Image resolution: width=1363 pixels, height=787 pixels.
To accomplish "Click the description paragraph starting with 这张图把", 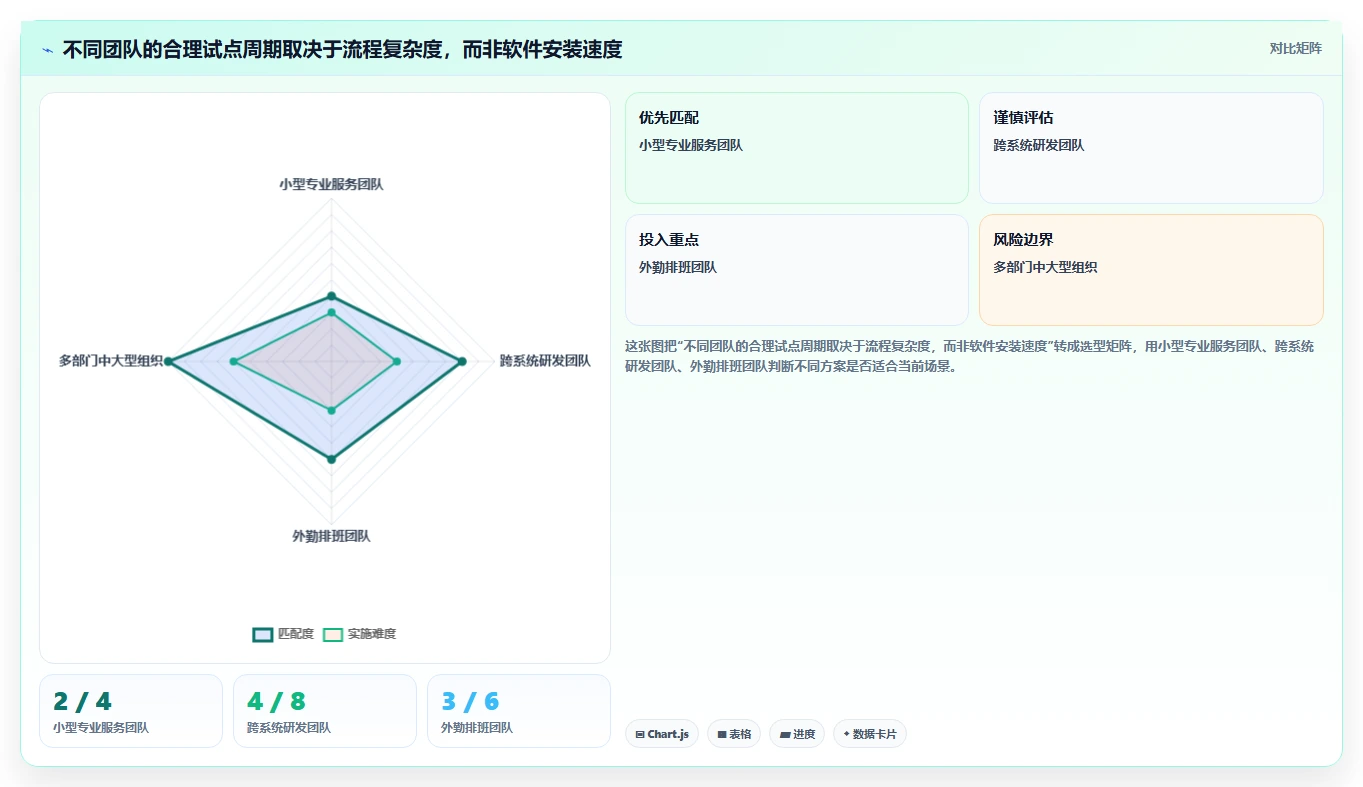I will [x=970, y=356].
